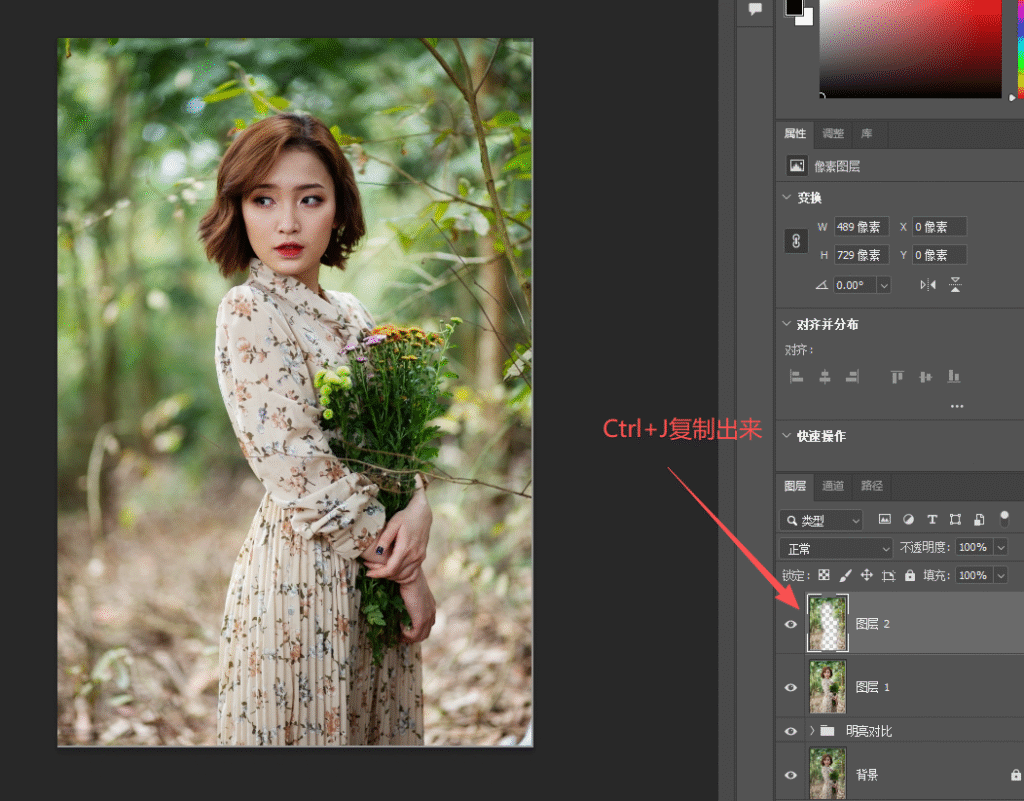Lock all layer attributes
Viewport: 1024px width, 801px height.
coord(910,575)
